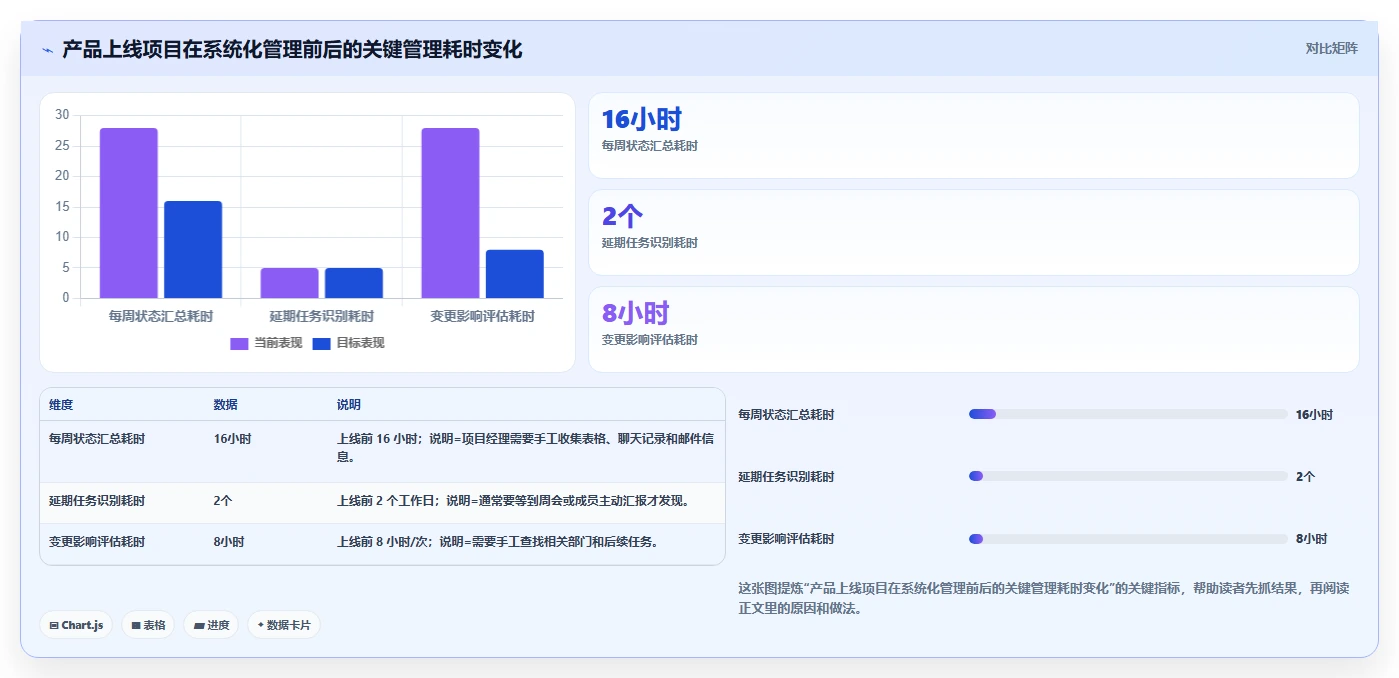Viewport: 1399px width, 678px height.
Task: Click the main title 产品上线项目在系统化管理前后的关键管理耗时变化
Action: (292, 49)
